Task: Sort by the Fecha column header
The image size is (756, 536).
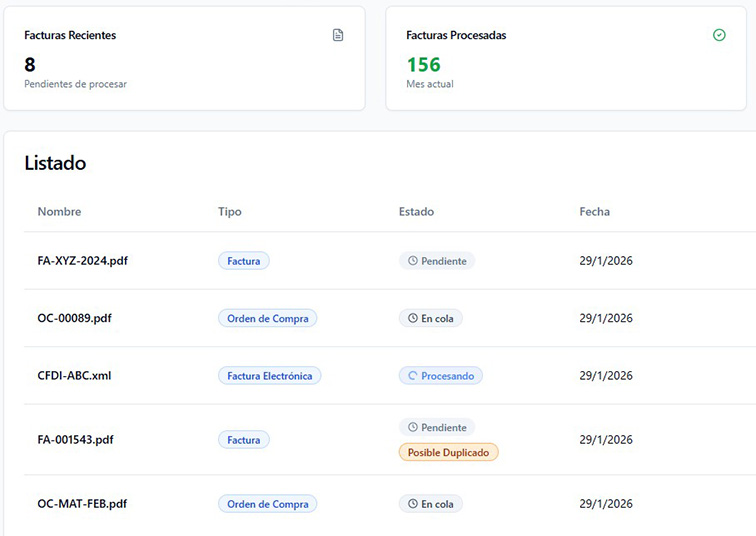Action: (x=594, y=212)
